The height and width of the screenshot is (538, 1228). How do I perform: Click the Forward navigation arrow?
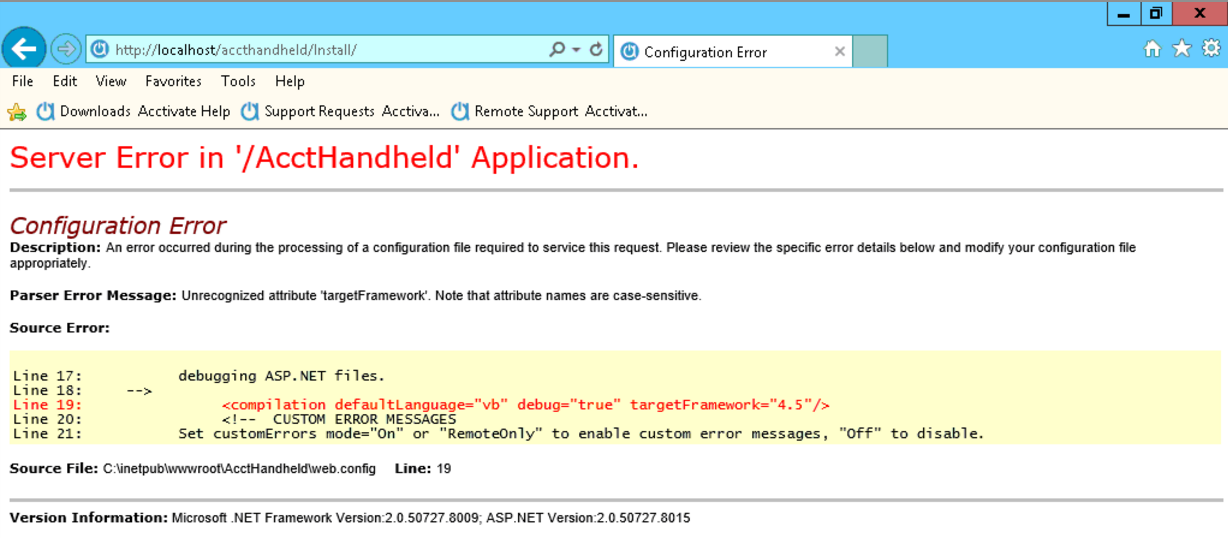coord(66,48)
